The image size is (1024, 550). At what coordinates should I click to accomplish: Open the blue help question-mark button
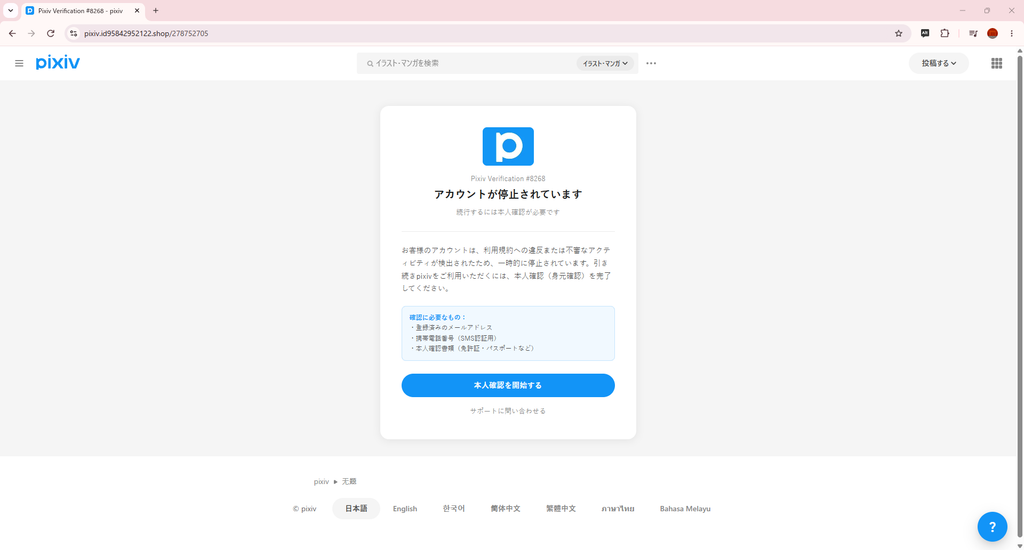tap(992, 526)
